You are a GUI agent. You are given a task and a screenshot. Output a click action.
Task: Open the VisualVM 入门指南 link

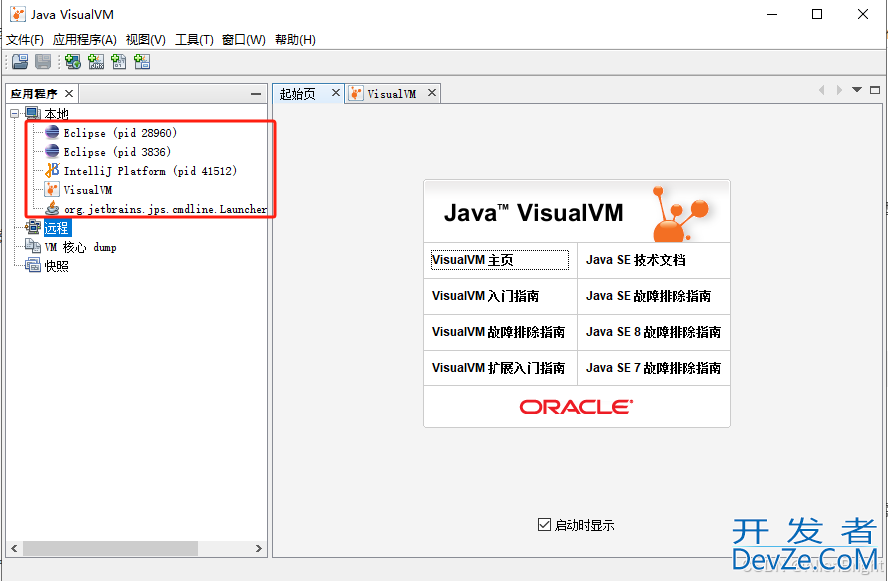point(485,296)
